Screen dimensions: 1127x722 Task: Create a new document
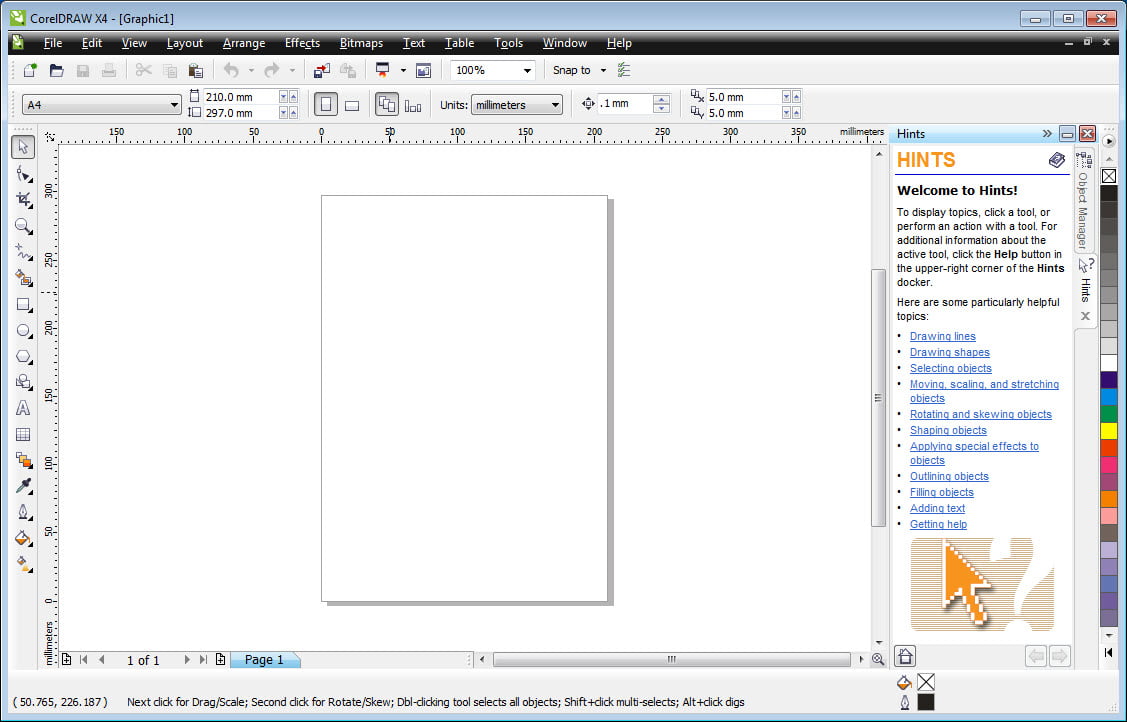pos(30,70)
